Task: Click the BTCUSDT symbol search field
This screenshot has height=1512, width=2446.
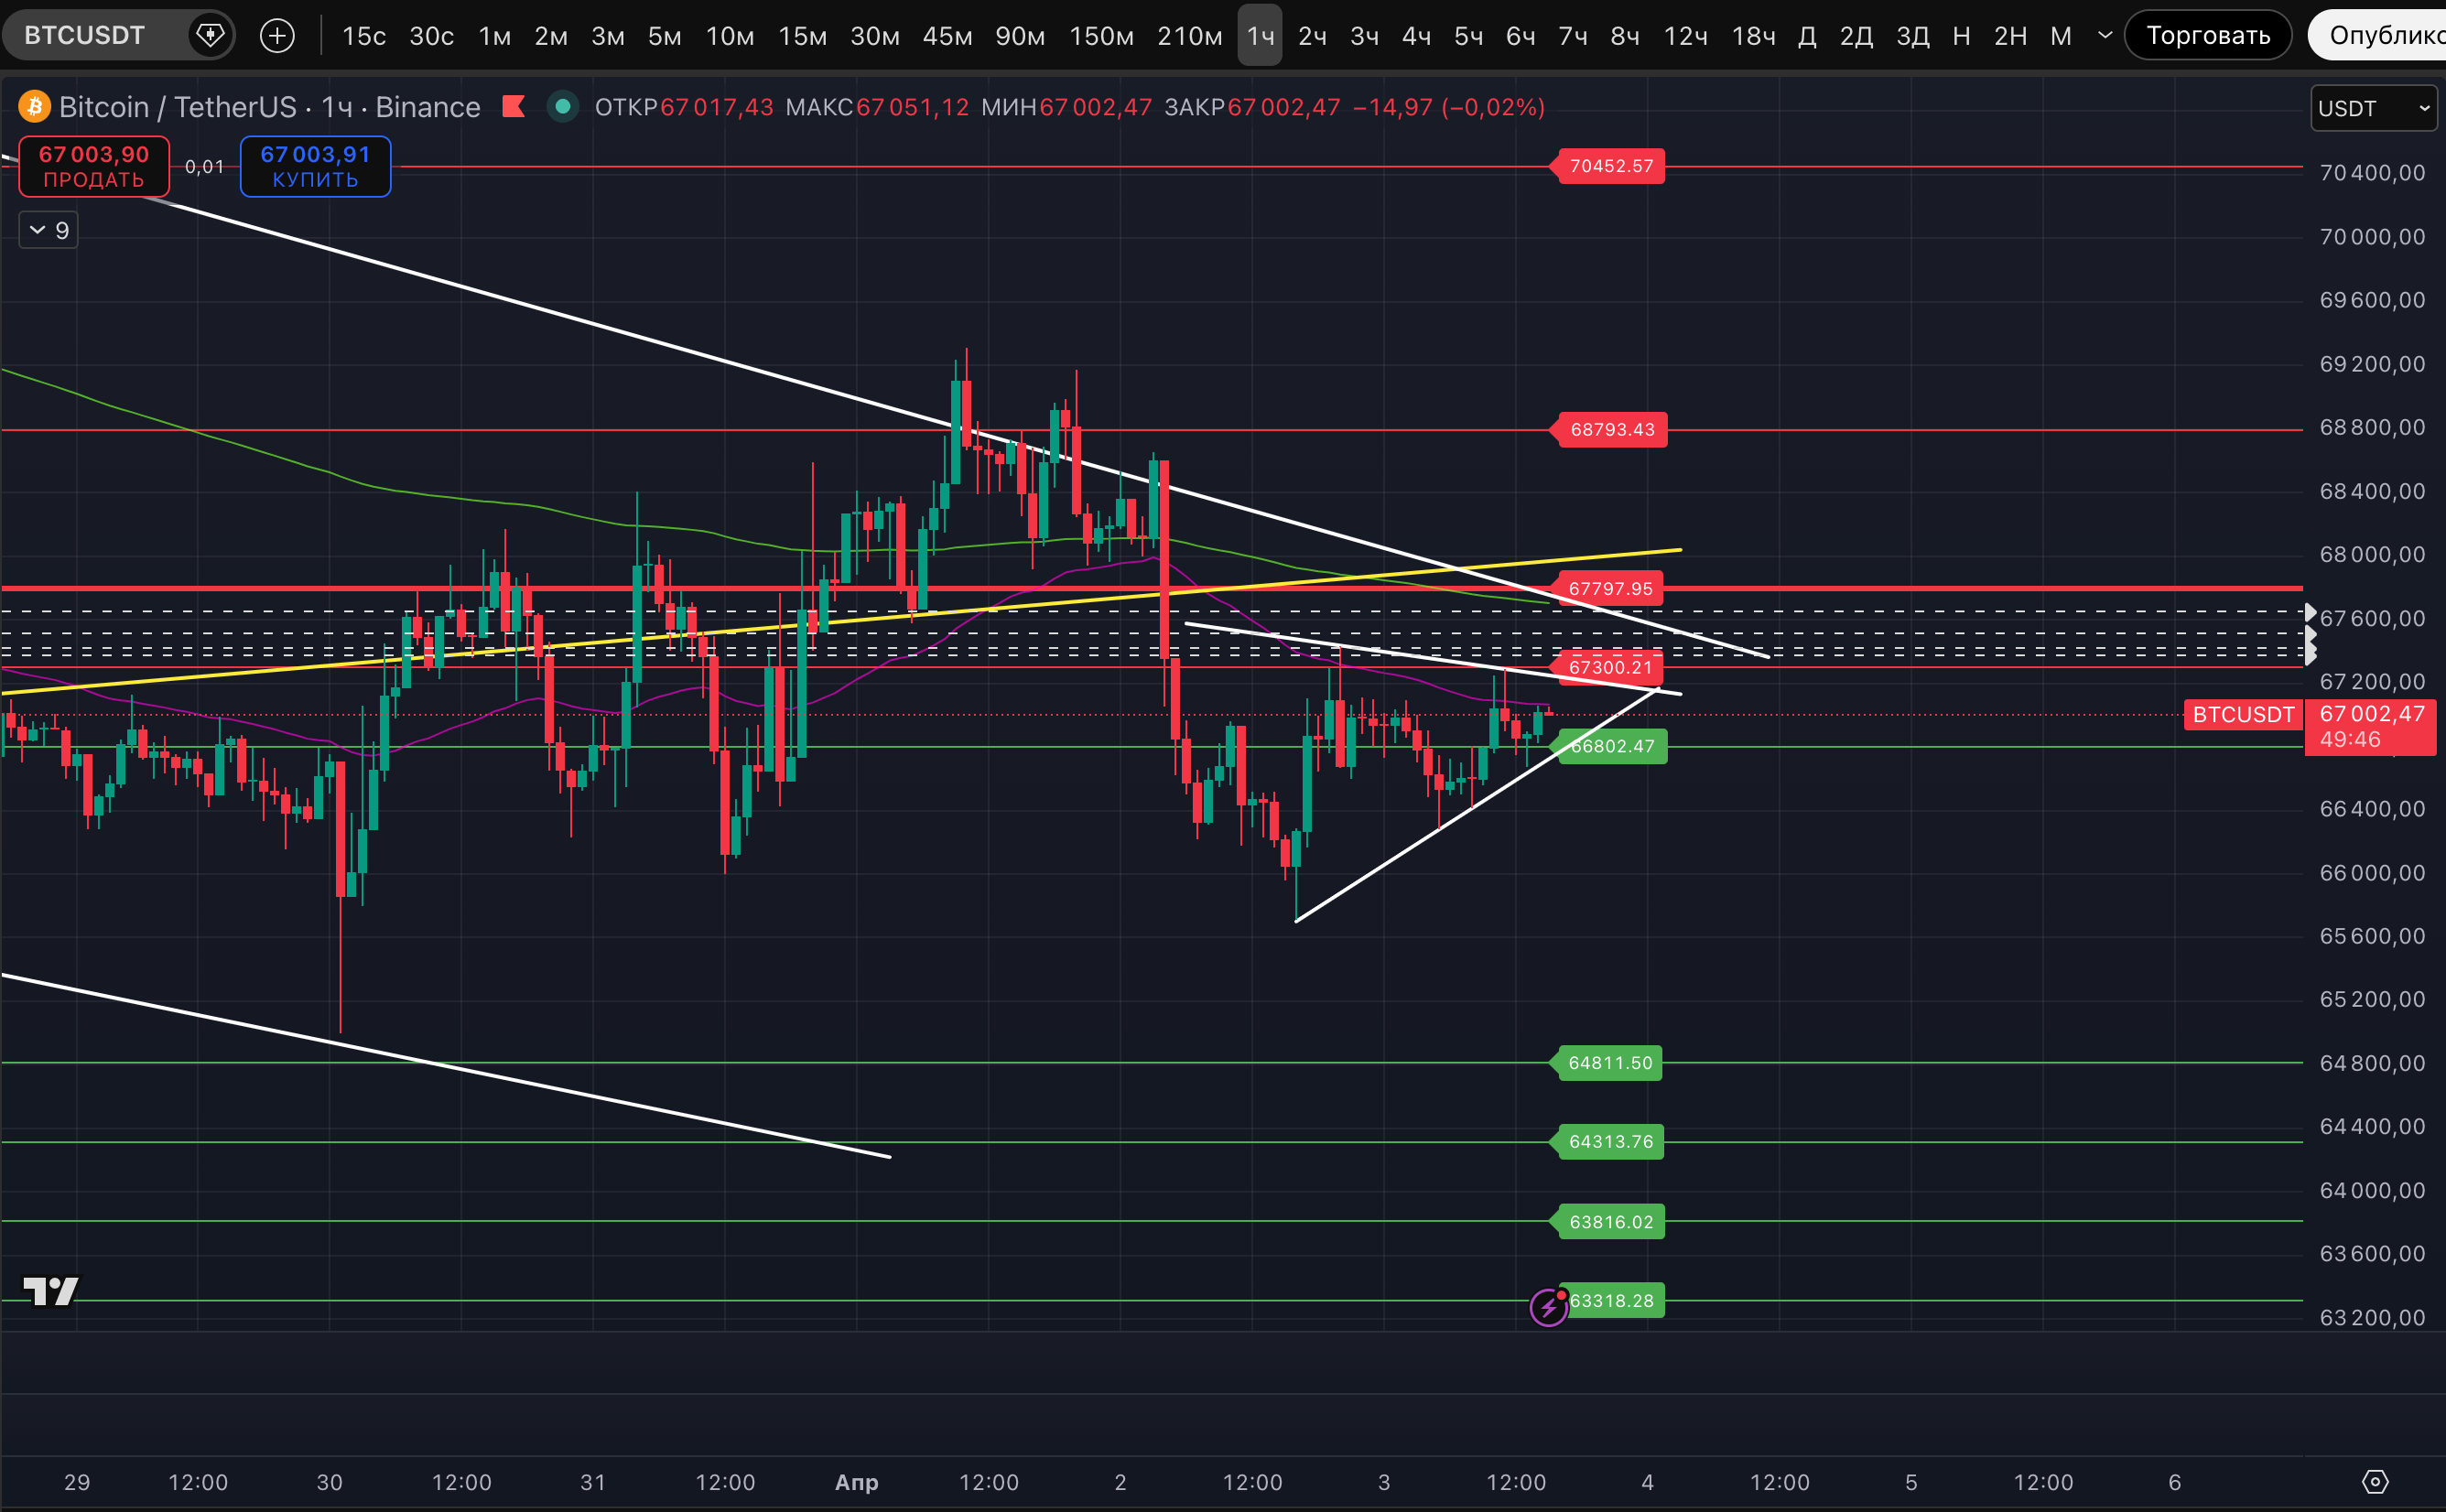Action: pos(85,36)
